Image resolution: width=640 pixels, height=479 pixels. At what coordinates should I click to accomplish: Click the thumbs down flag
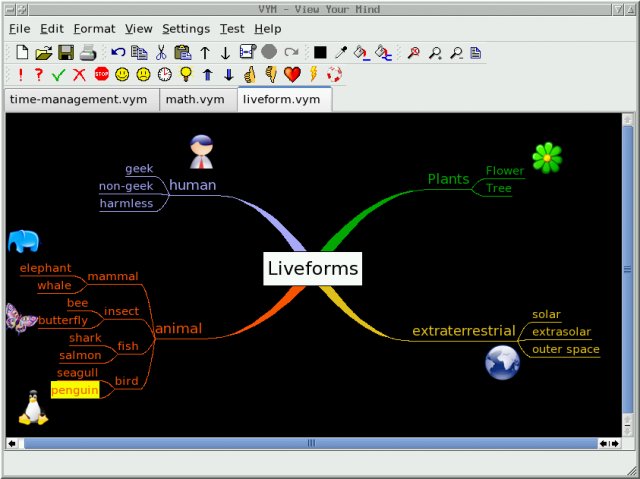[x=271, y=74]
